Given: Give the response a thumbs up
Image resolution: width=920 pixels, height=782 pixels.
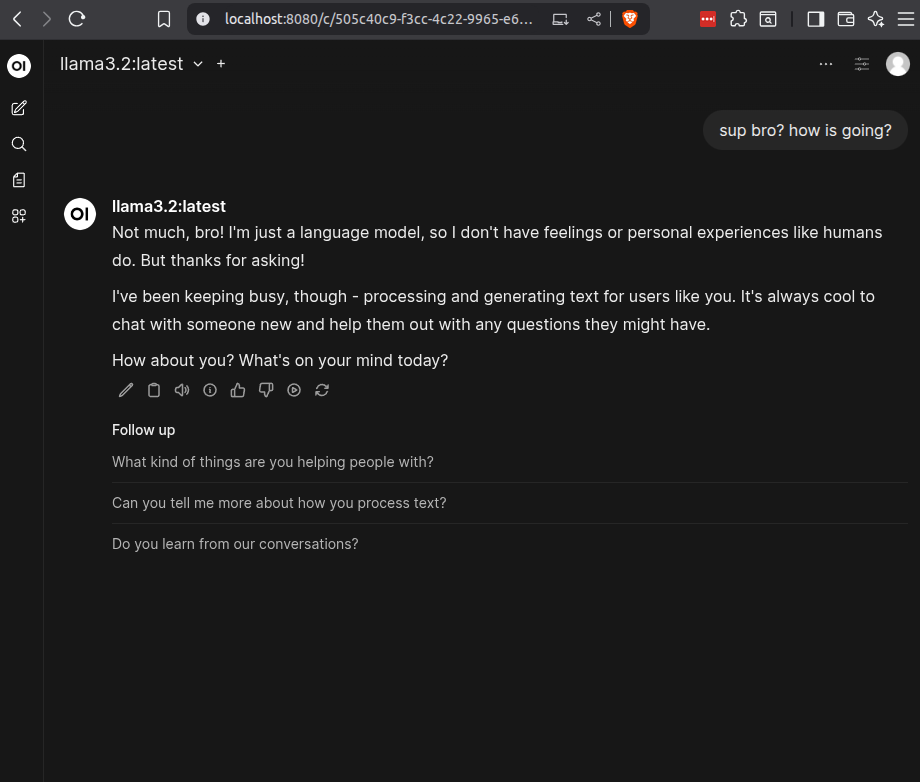Looking at the screenshot, I should [x=238, y=391].
